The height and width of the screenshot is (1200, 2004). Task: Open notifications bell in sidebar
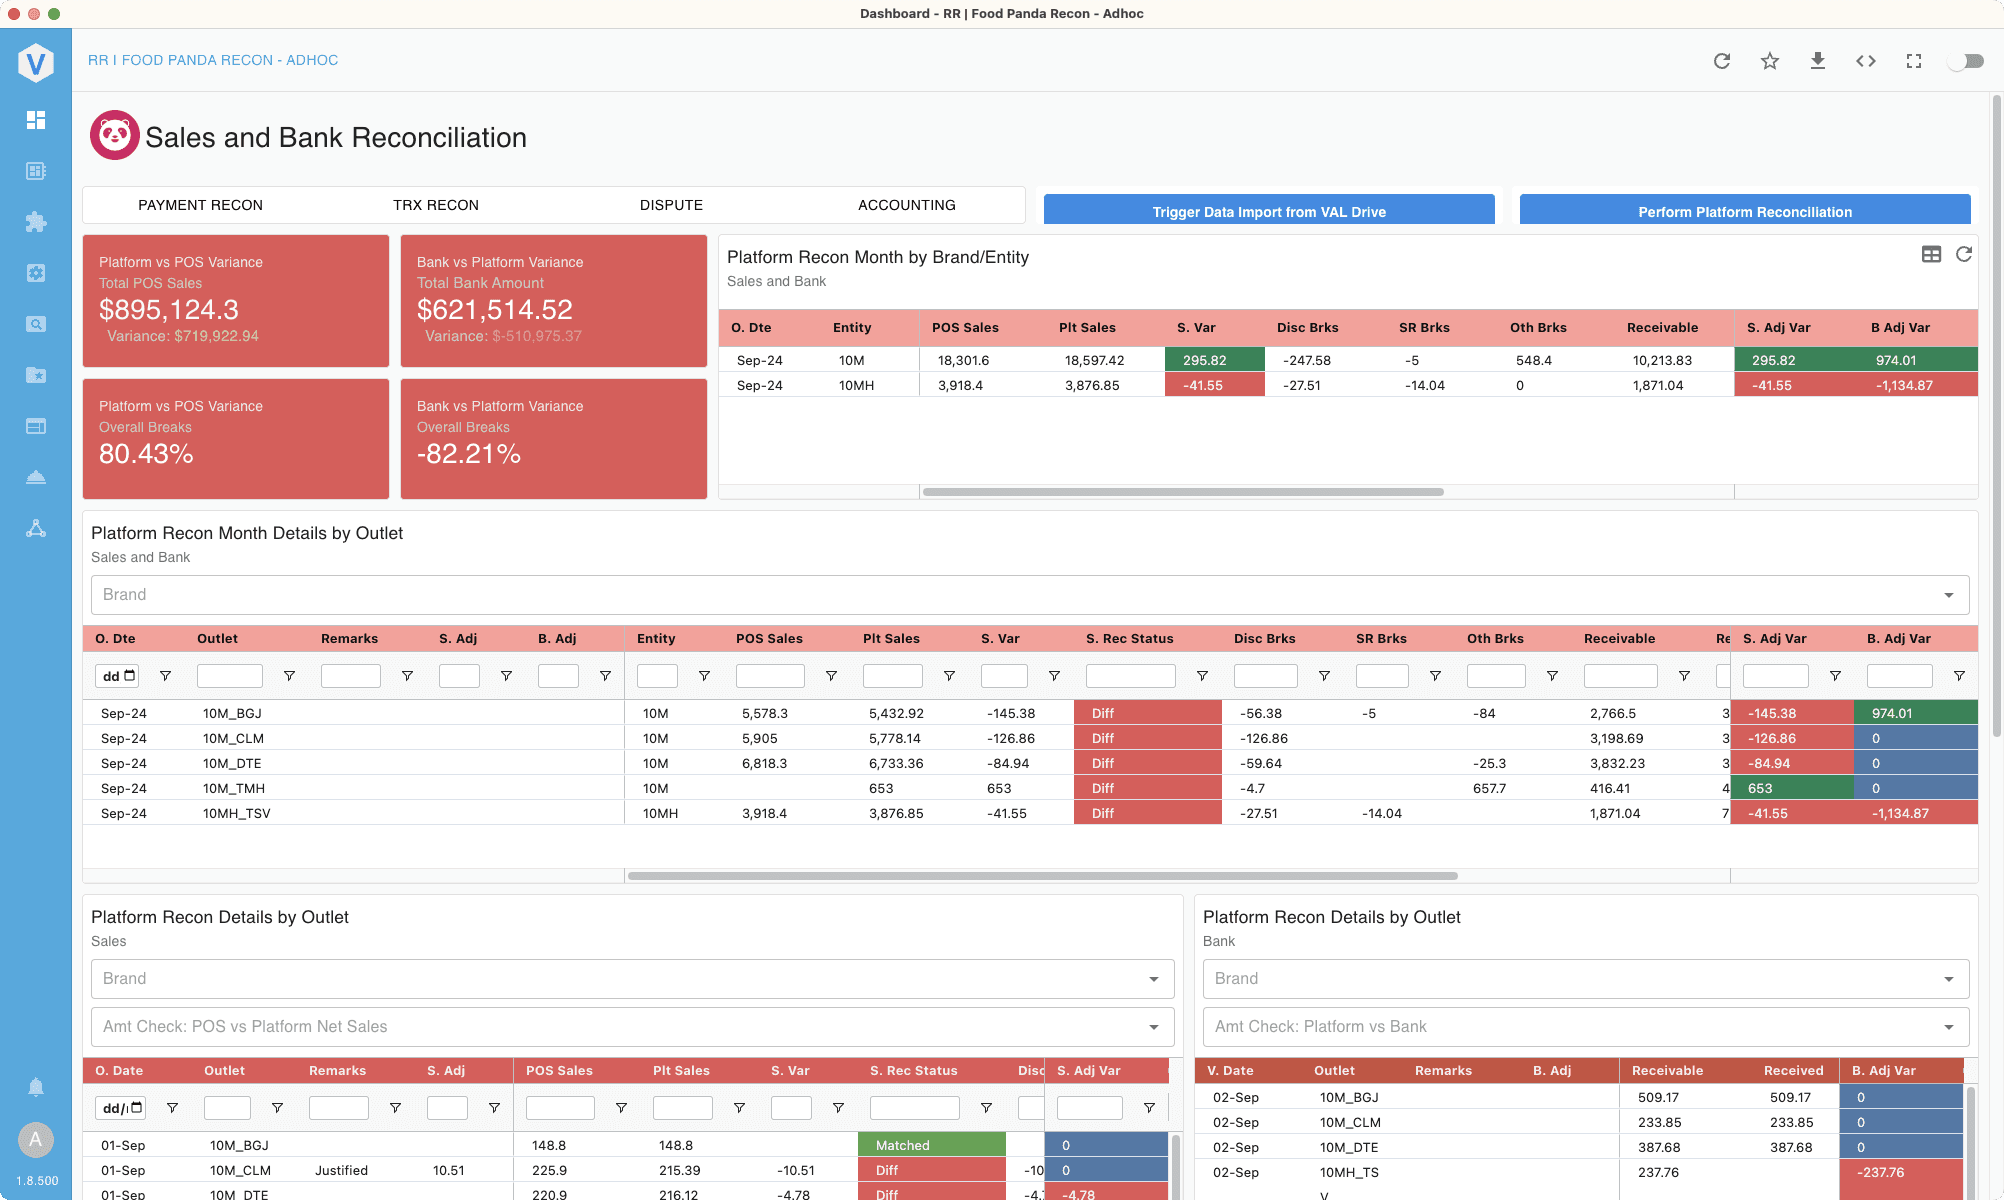pos(36,1087)
